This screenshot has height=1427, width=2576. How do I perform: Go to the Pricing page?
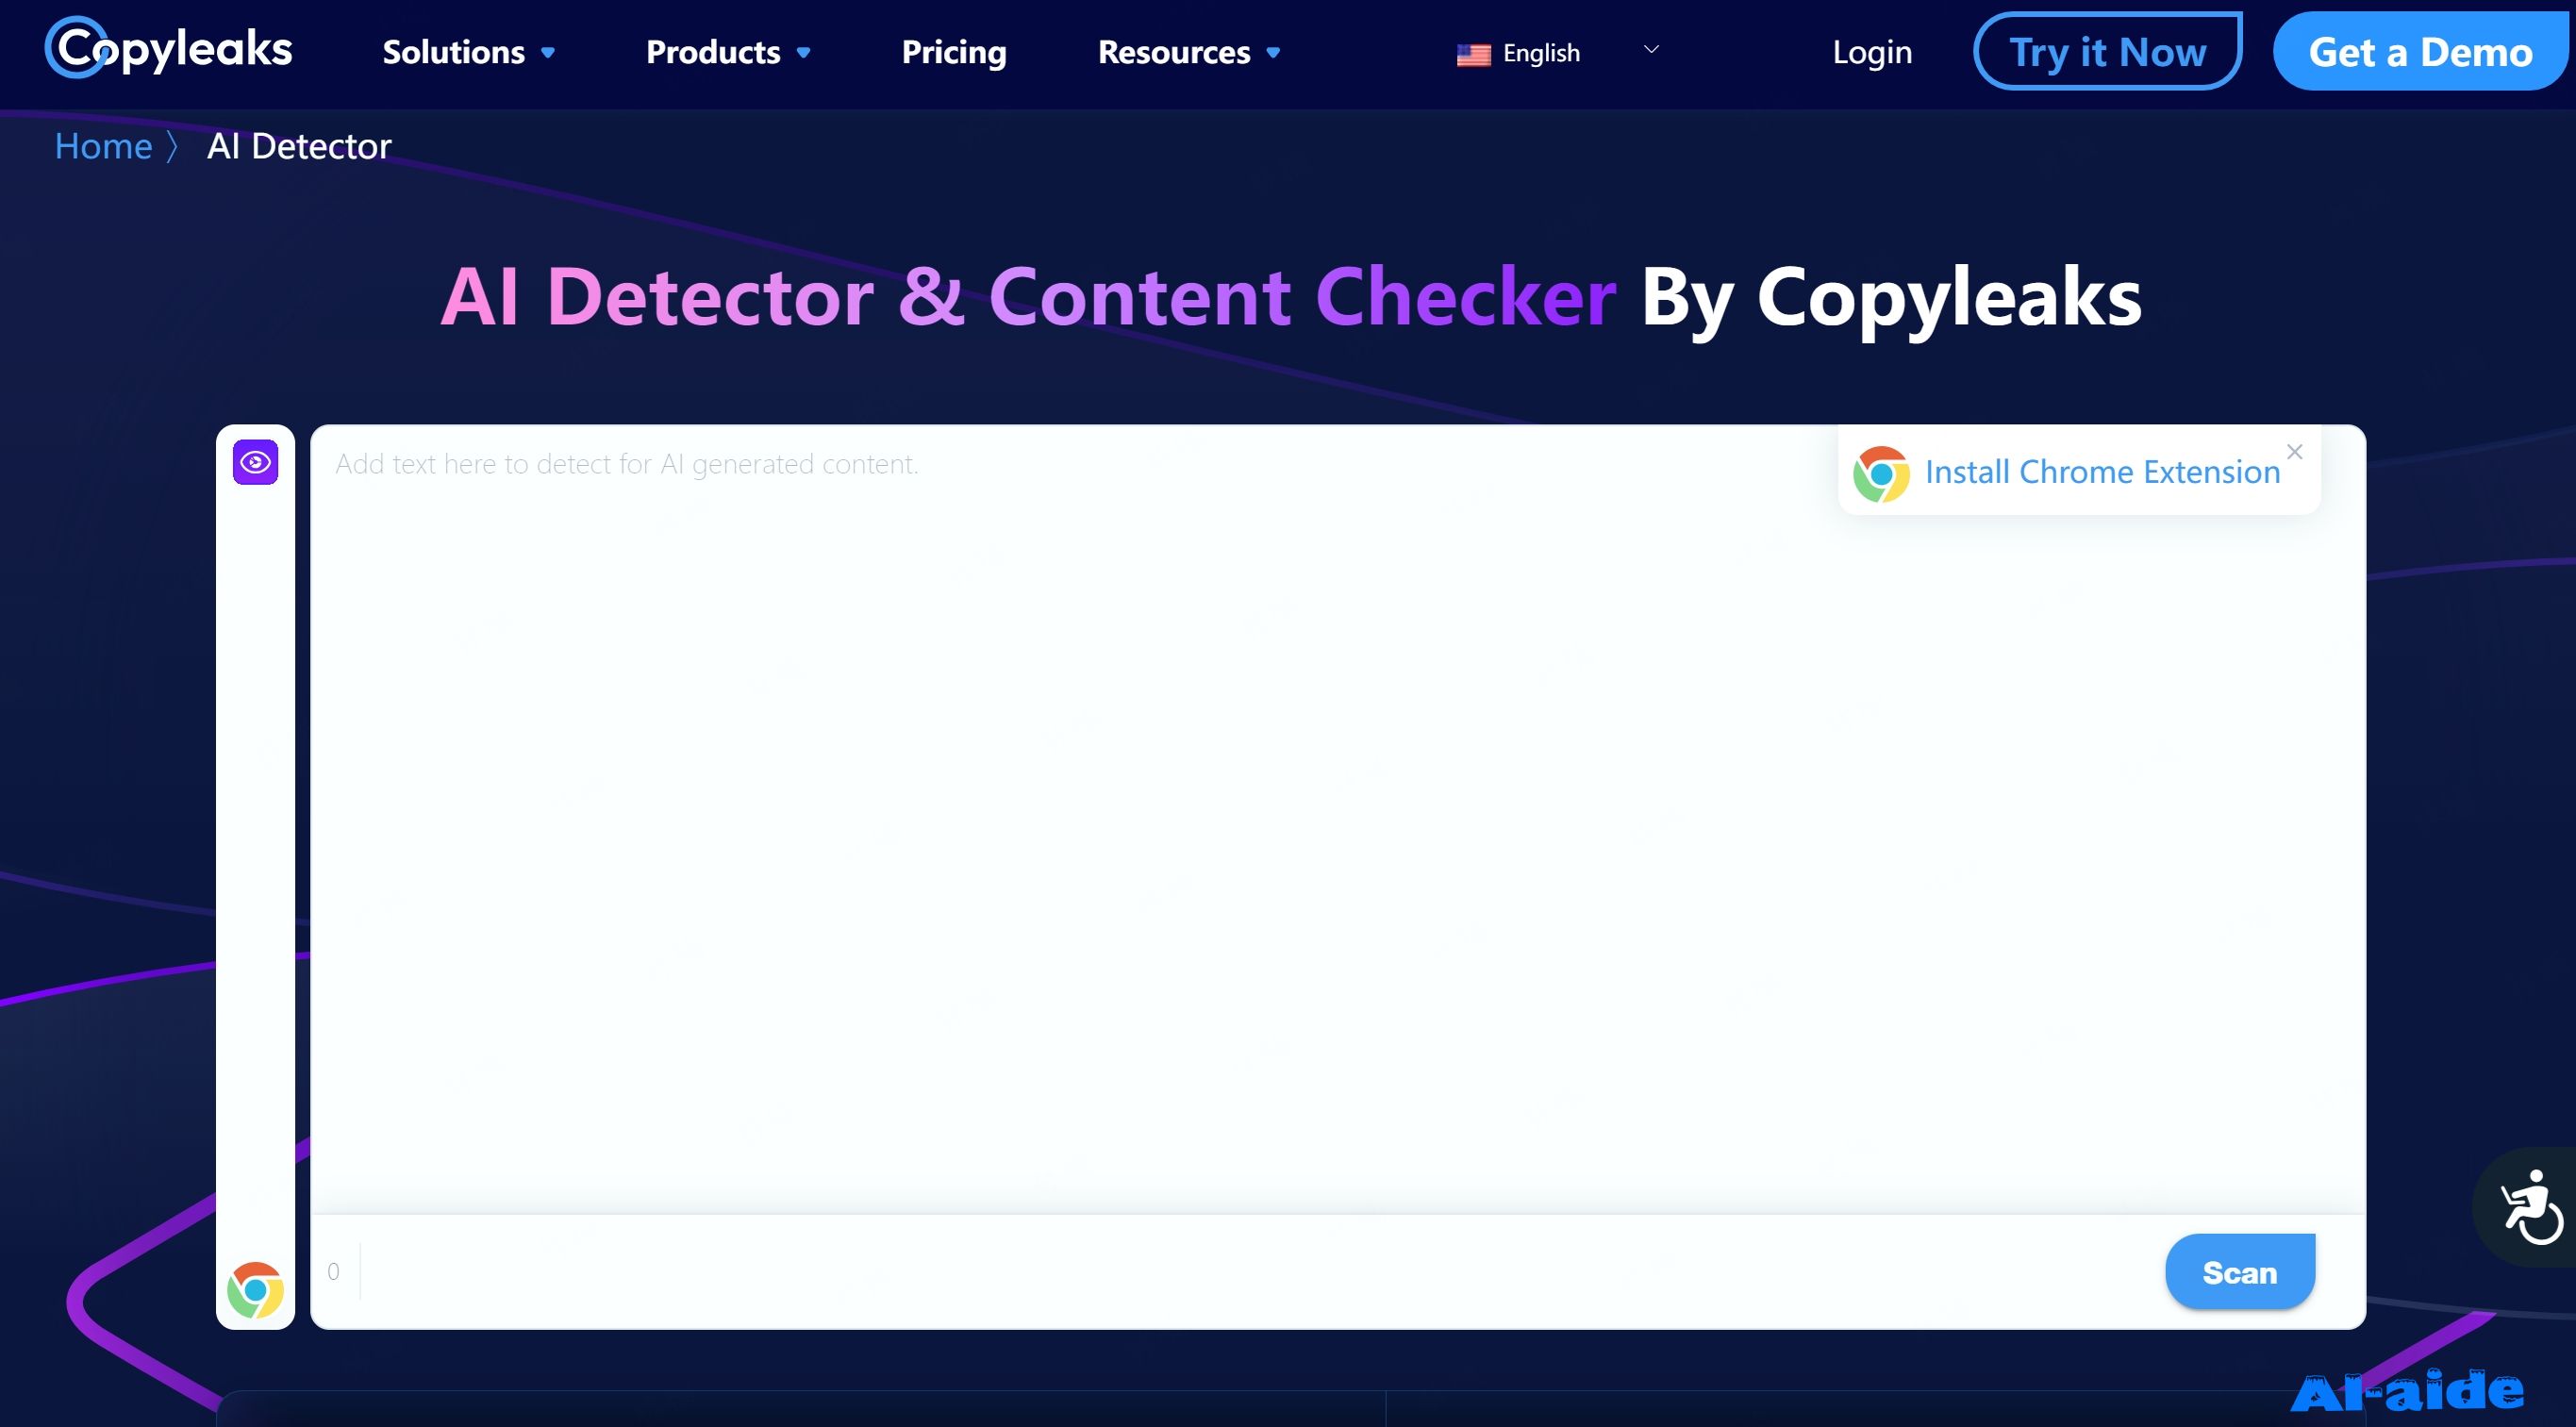(x=954, y=52)
